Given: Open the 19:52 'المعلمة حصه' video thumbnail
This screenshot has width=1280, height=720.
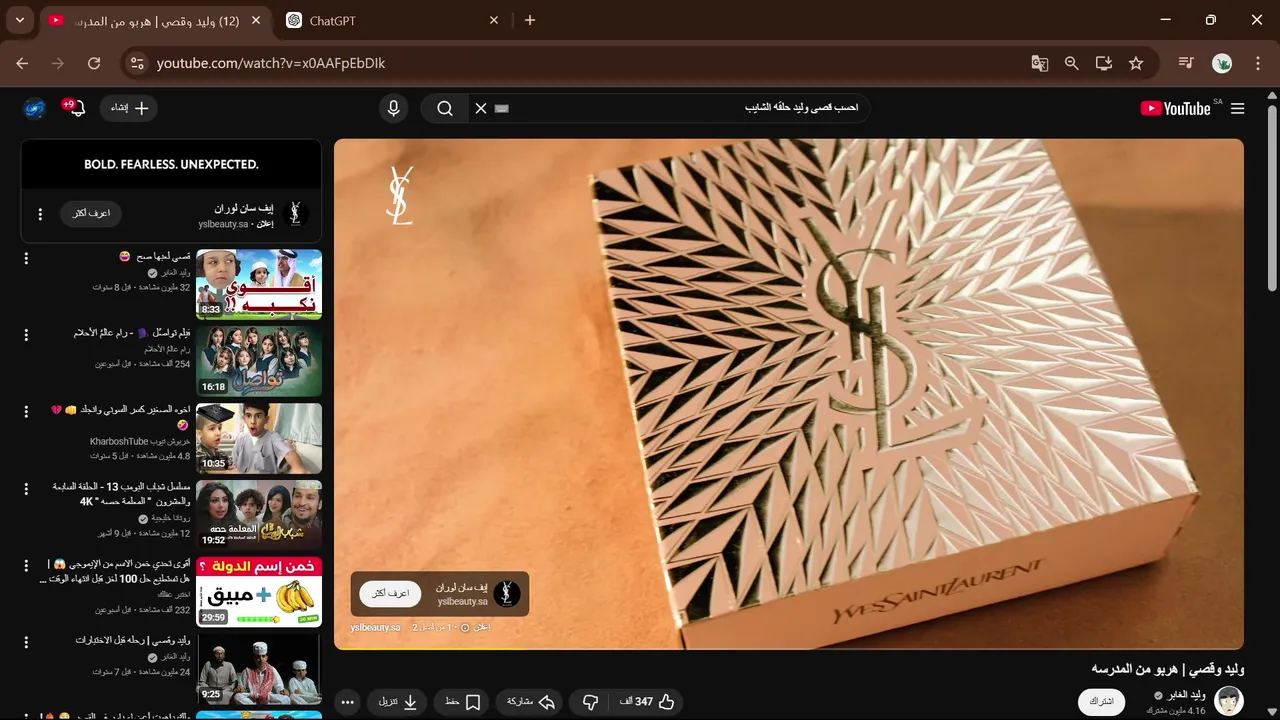Looking at the screenshot, I should tap(259, 515).
